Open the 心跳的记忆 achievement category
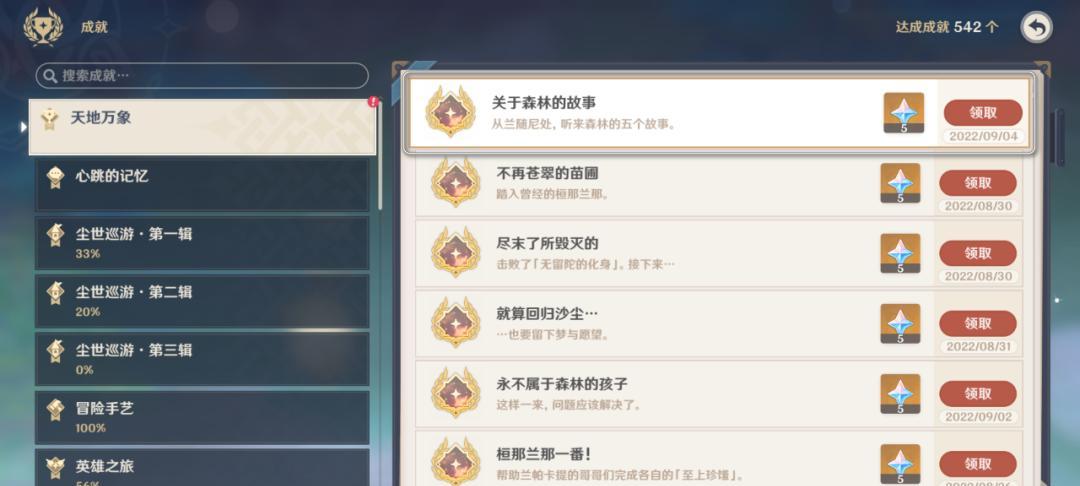The height and width of the screenshot is (486, 1080). [202, 185]
